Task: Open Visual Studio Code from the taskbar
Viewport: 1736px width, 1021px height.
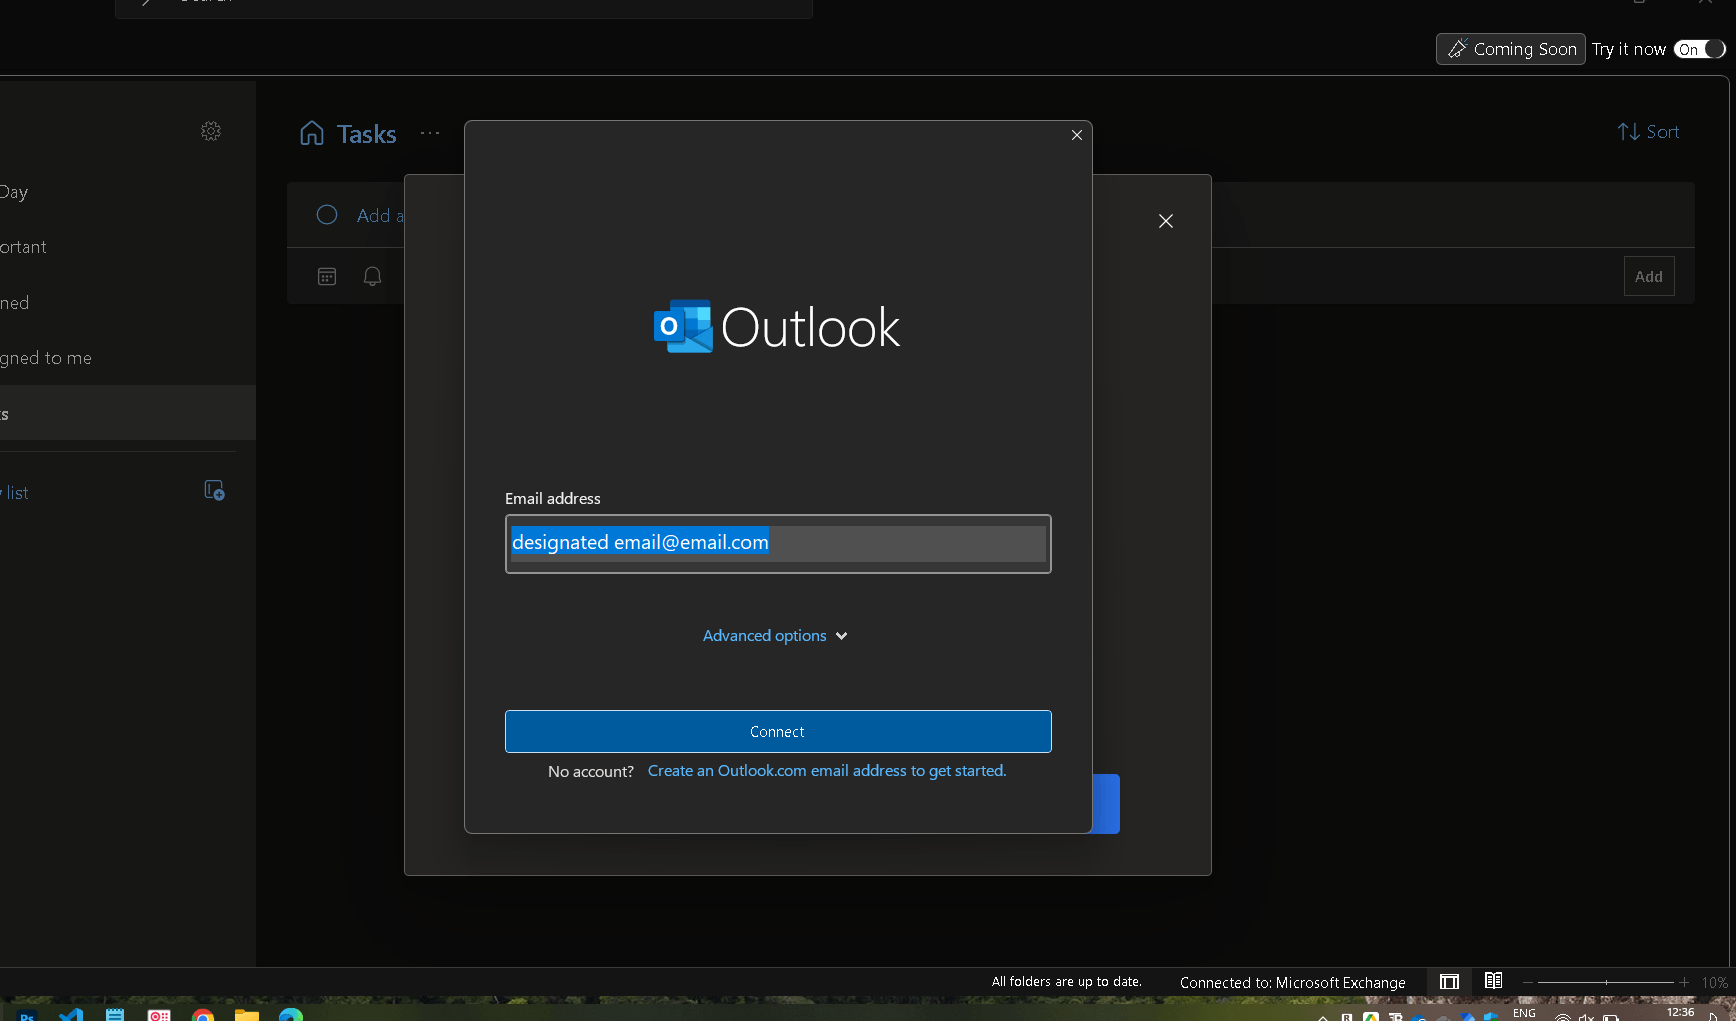Action: pos(71,1015)
